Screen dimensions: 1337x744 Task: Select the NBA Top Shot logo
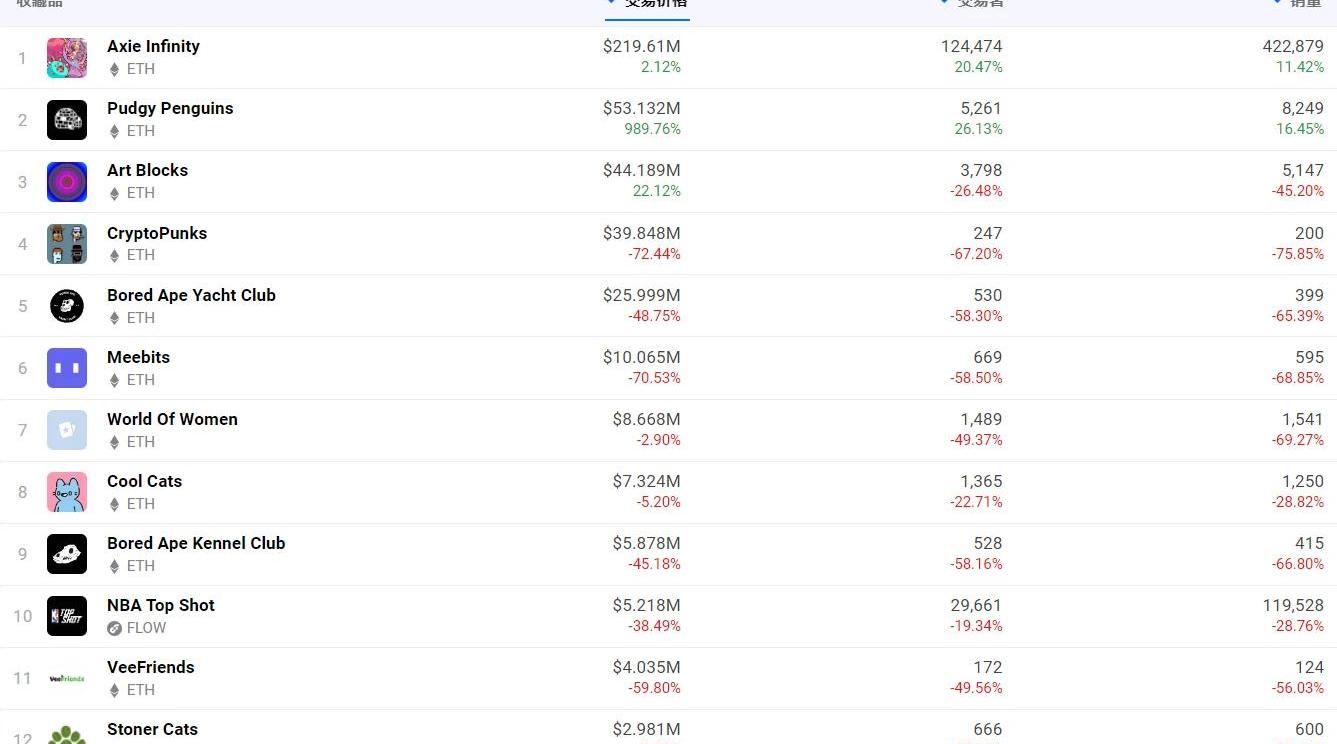click(67, 616)
